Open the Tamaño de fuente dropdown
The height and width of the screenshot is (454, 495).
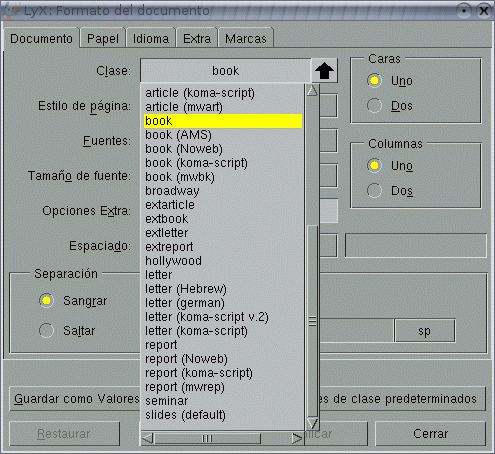coord(329,176)
